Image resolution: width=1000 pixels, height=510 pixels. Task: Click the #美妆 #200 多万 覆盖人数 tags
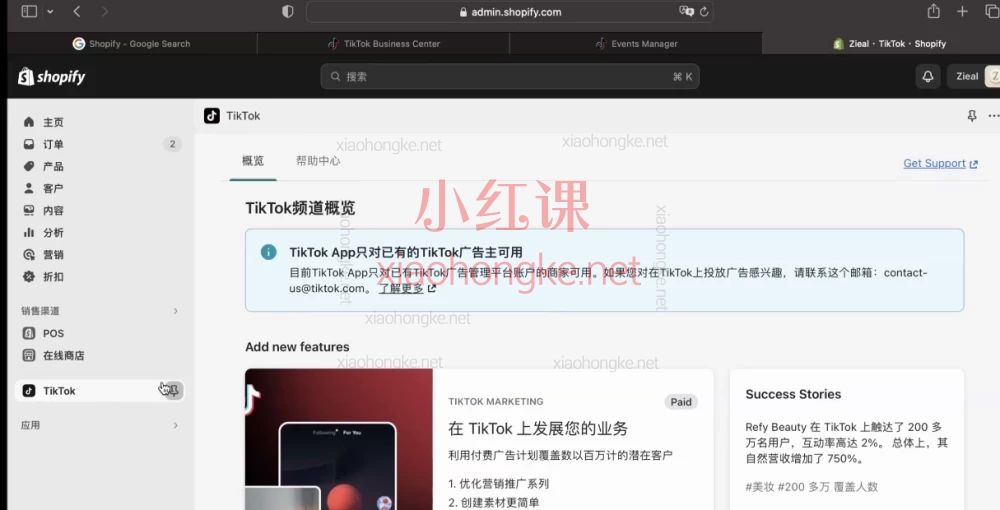[x=812, y=487]
